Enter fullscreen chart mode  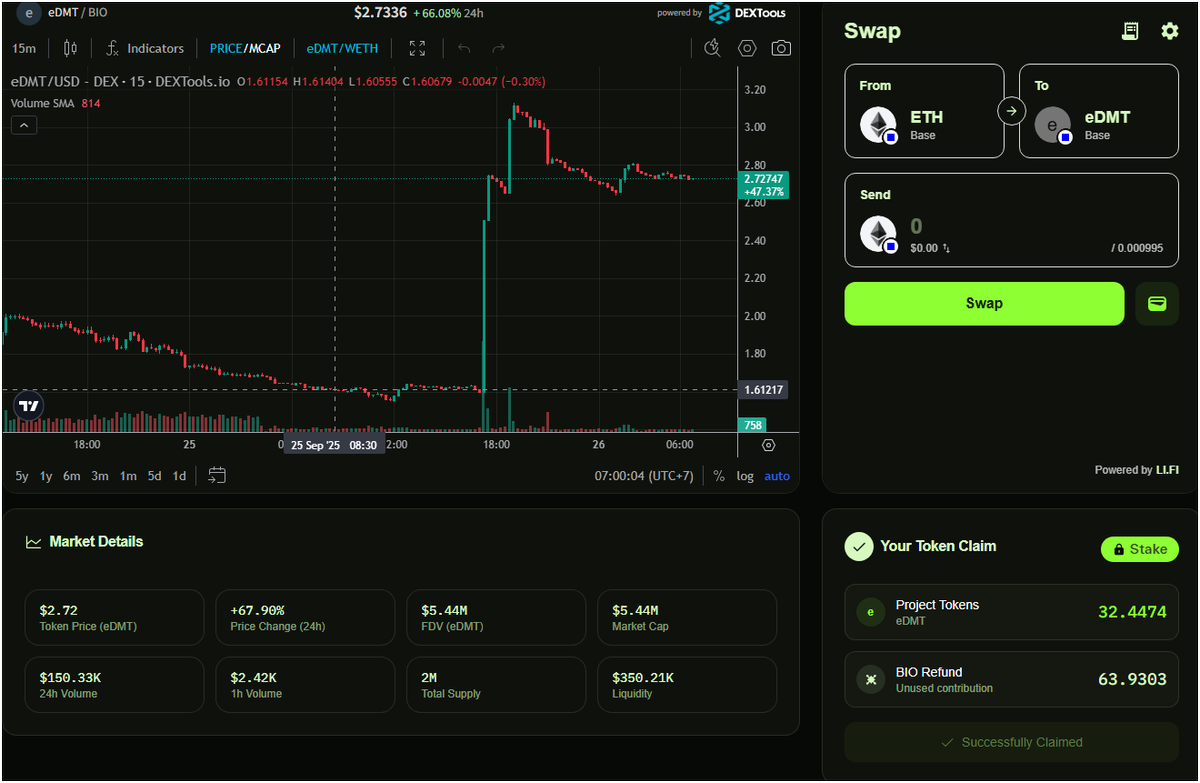pos(418,48)
